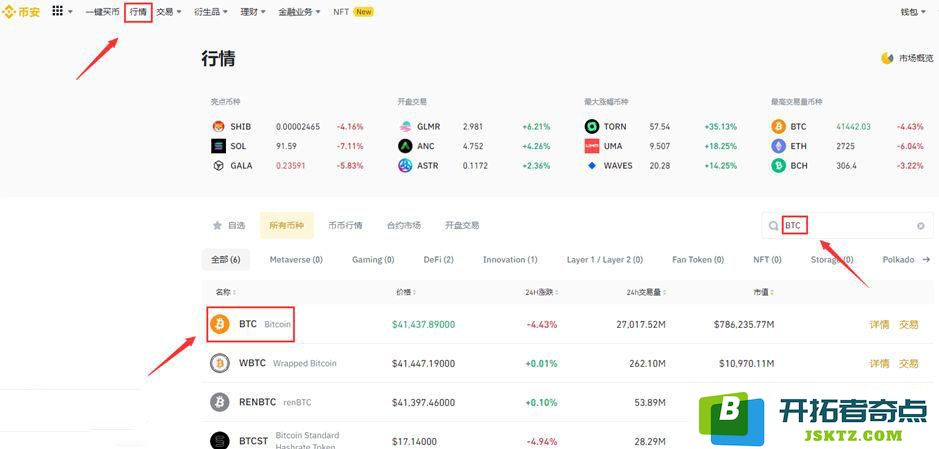
Task: Click the WBTC row coin icon
Action: pyautogui.click(x=220, y=363)
